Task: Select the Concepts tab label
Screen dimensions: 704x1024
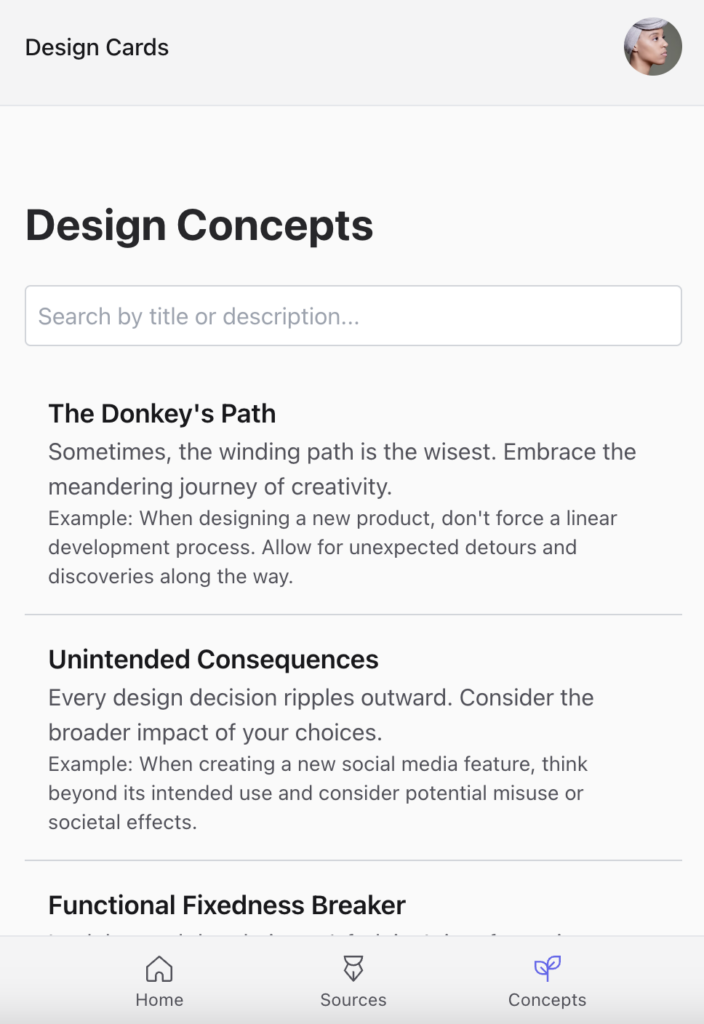Action: [547, 1000]
